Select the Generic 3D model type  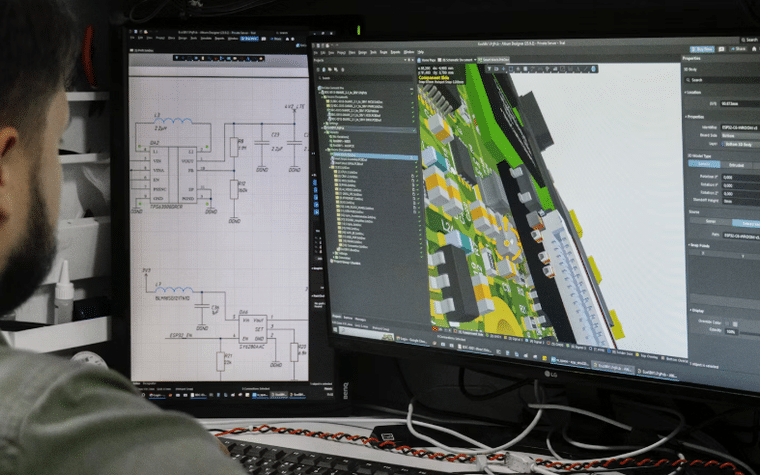pos(704,164)
